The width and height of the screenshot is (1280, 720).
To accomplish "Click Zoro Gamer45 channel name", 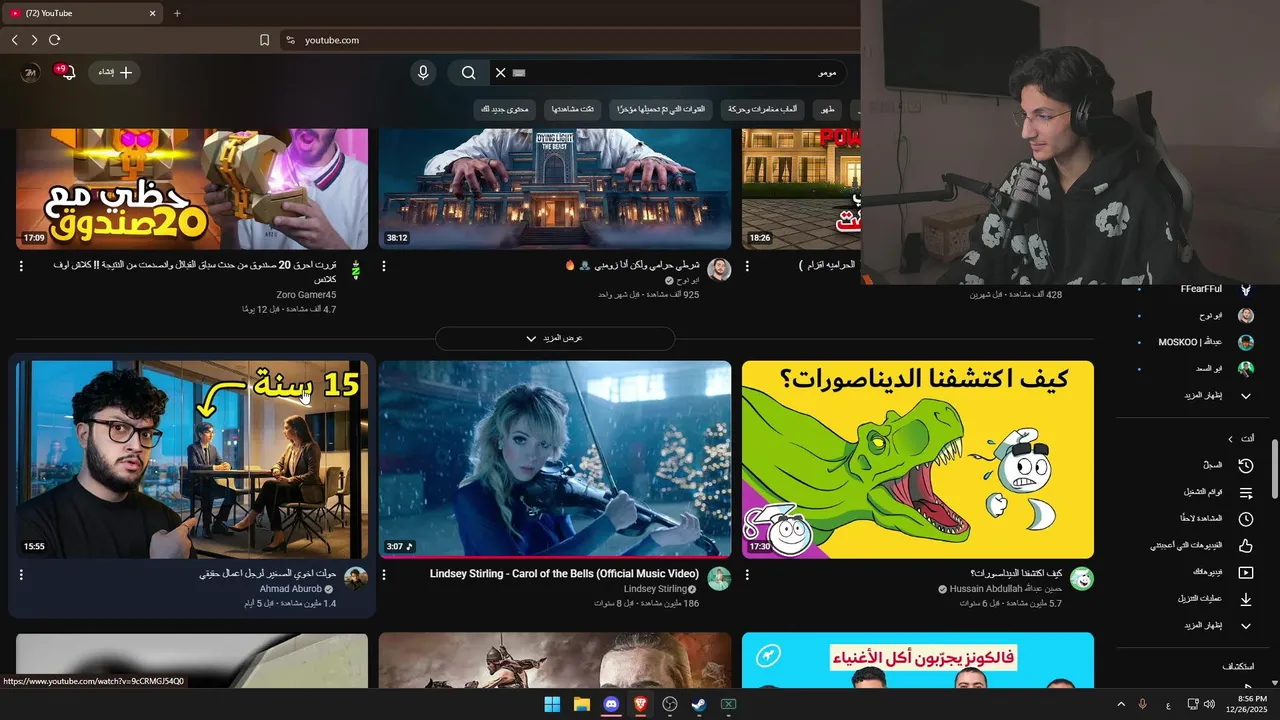I will 306,295.
